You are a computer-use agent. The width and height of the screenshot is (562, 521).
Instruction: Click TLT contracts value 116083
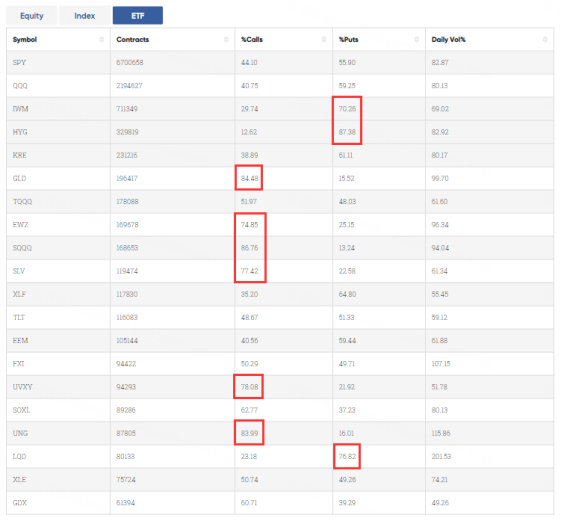pyautogui.click(x=127, y=317)
